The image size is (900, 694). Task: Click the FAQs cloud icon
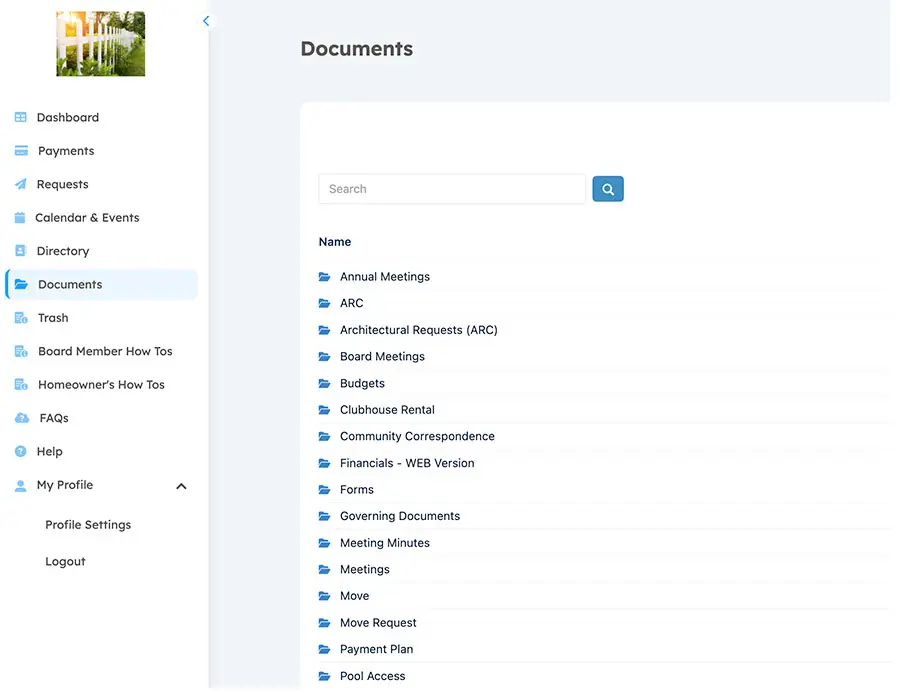22,418
